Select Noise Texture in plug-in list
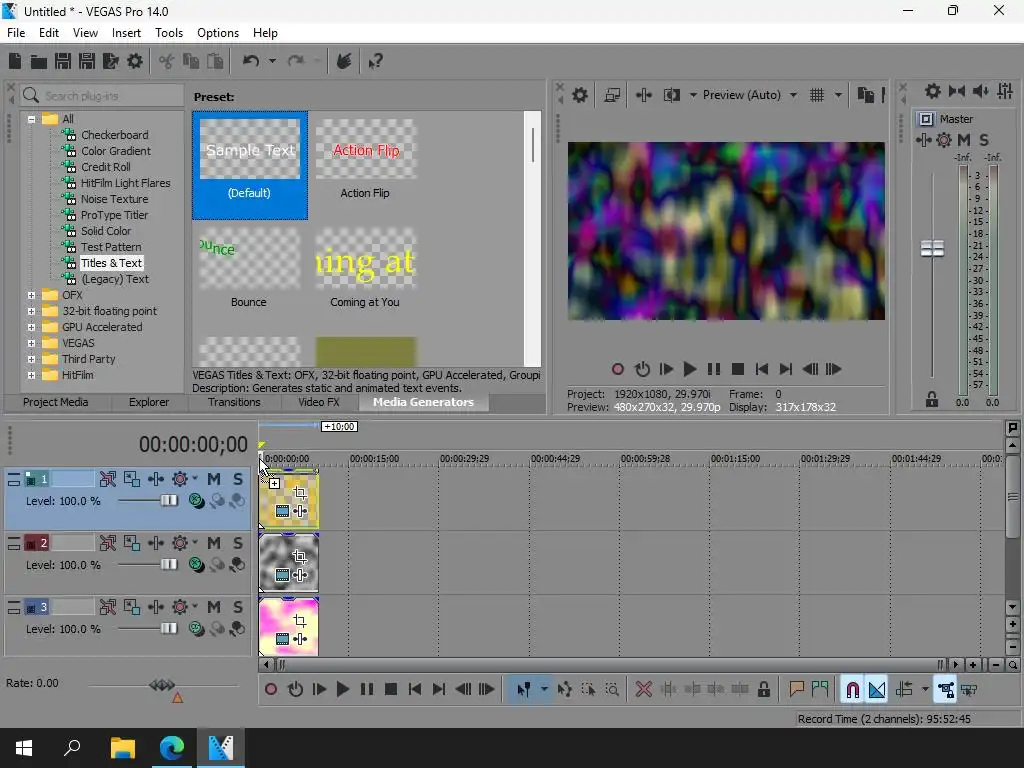 pos(114,199)
